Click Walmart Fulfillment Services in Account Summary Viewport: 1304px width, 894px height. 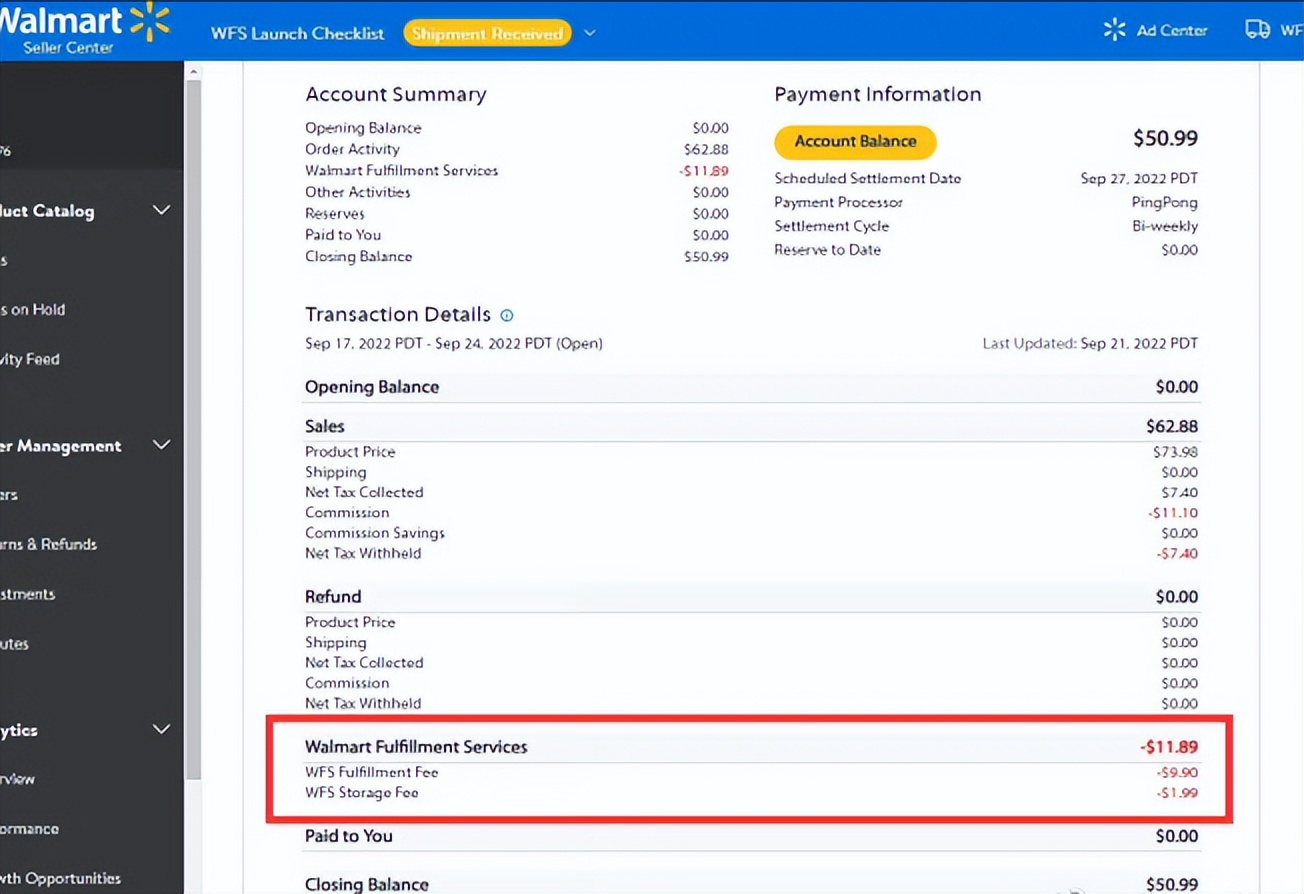[401, 170]
